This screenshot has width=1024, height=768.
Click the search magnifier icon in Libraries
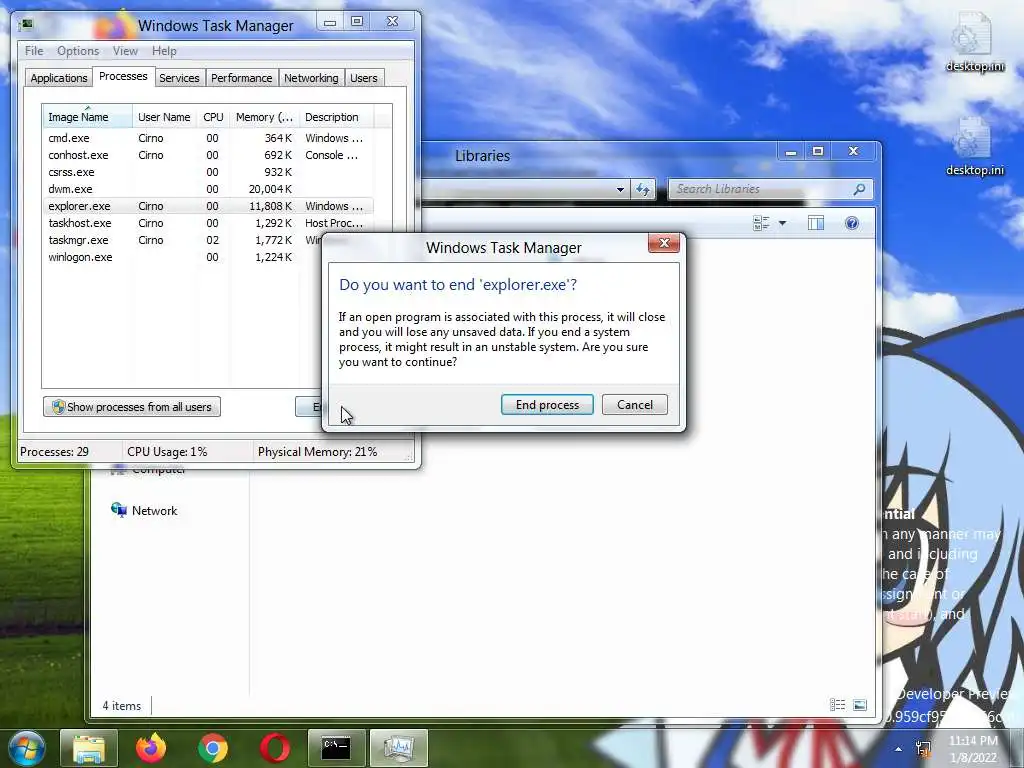(859, 189)
